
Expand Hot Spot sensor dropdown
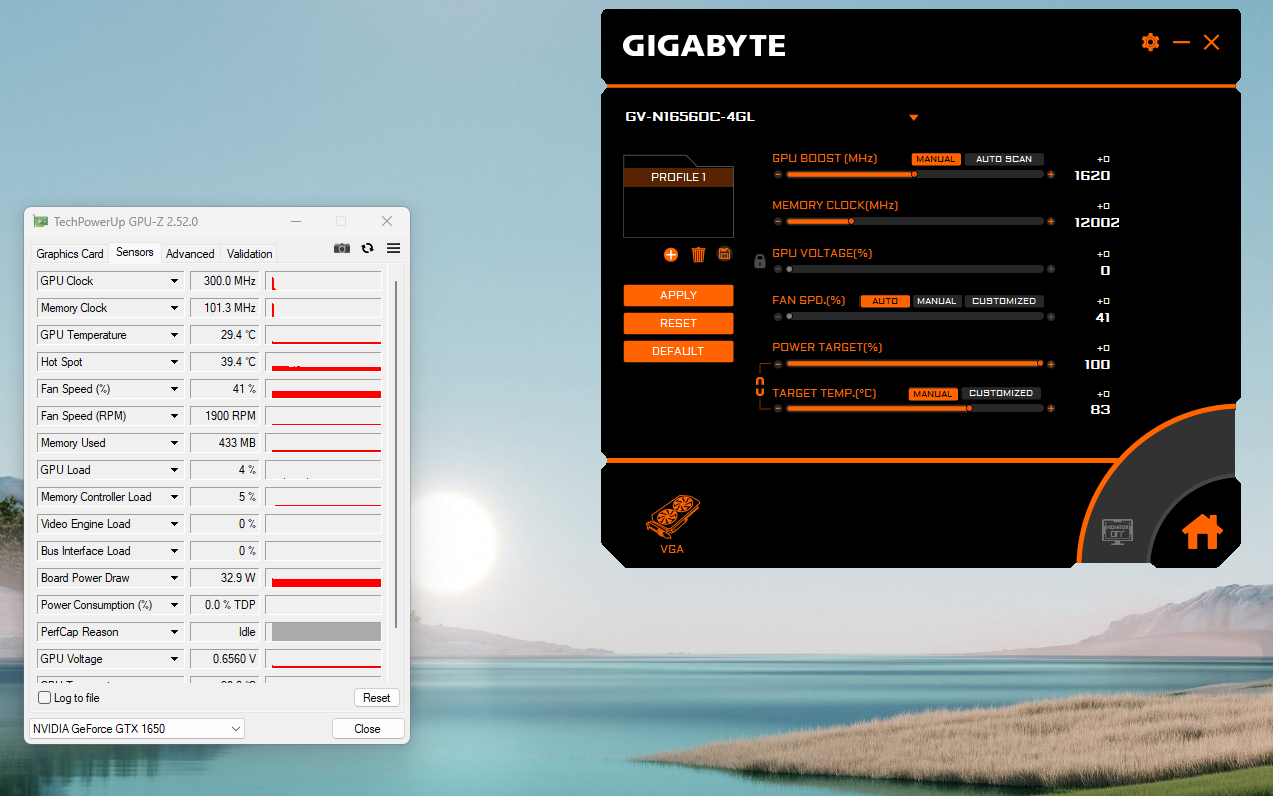tap(175, 362)
